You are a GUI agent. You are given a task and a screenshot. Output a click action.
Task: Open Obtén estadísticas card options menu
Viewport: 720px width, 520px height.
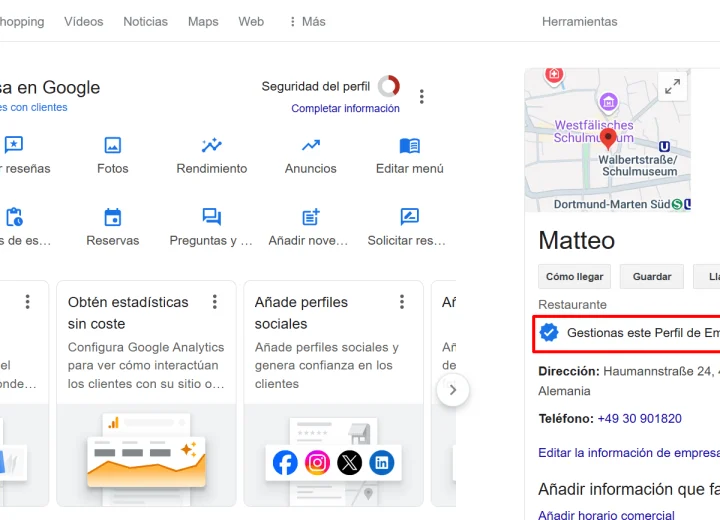[x=214, y=302]
